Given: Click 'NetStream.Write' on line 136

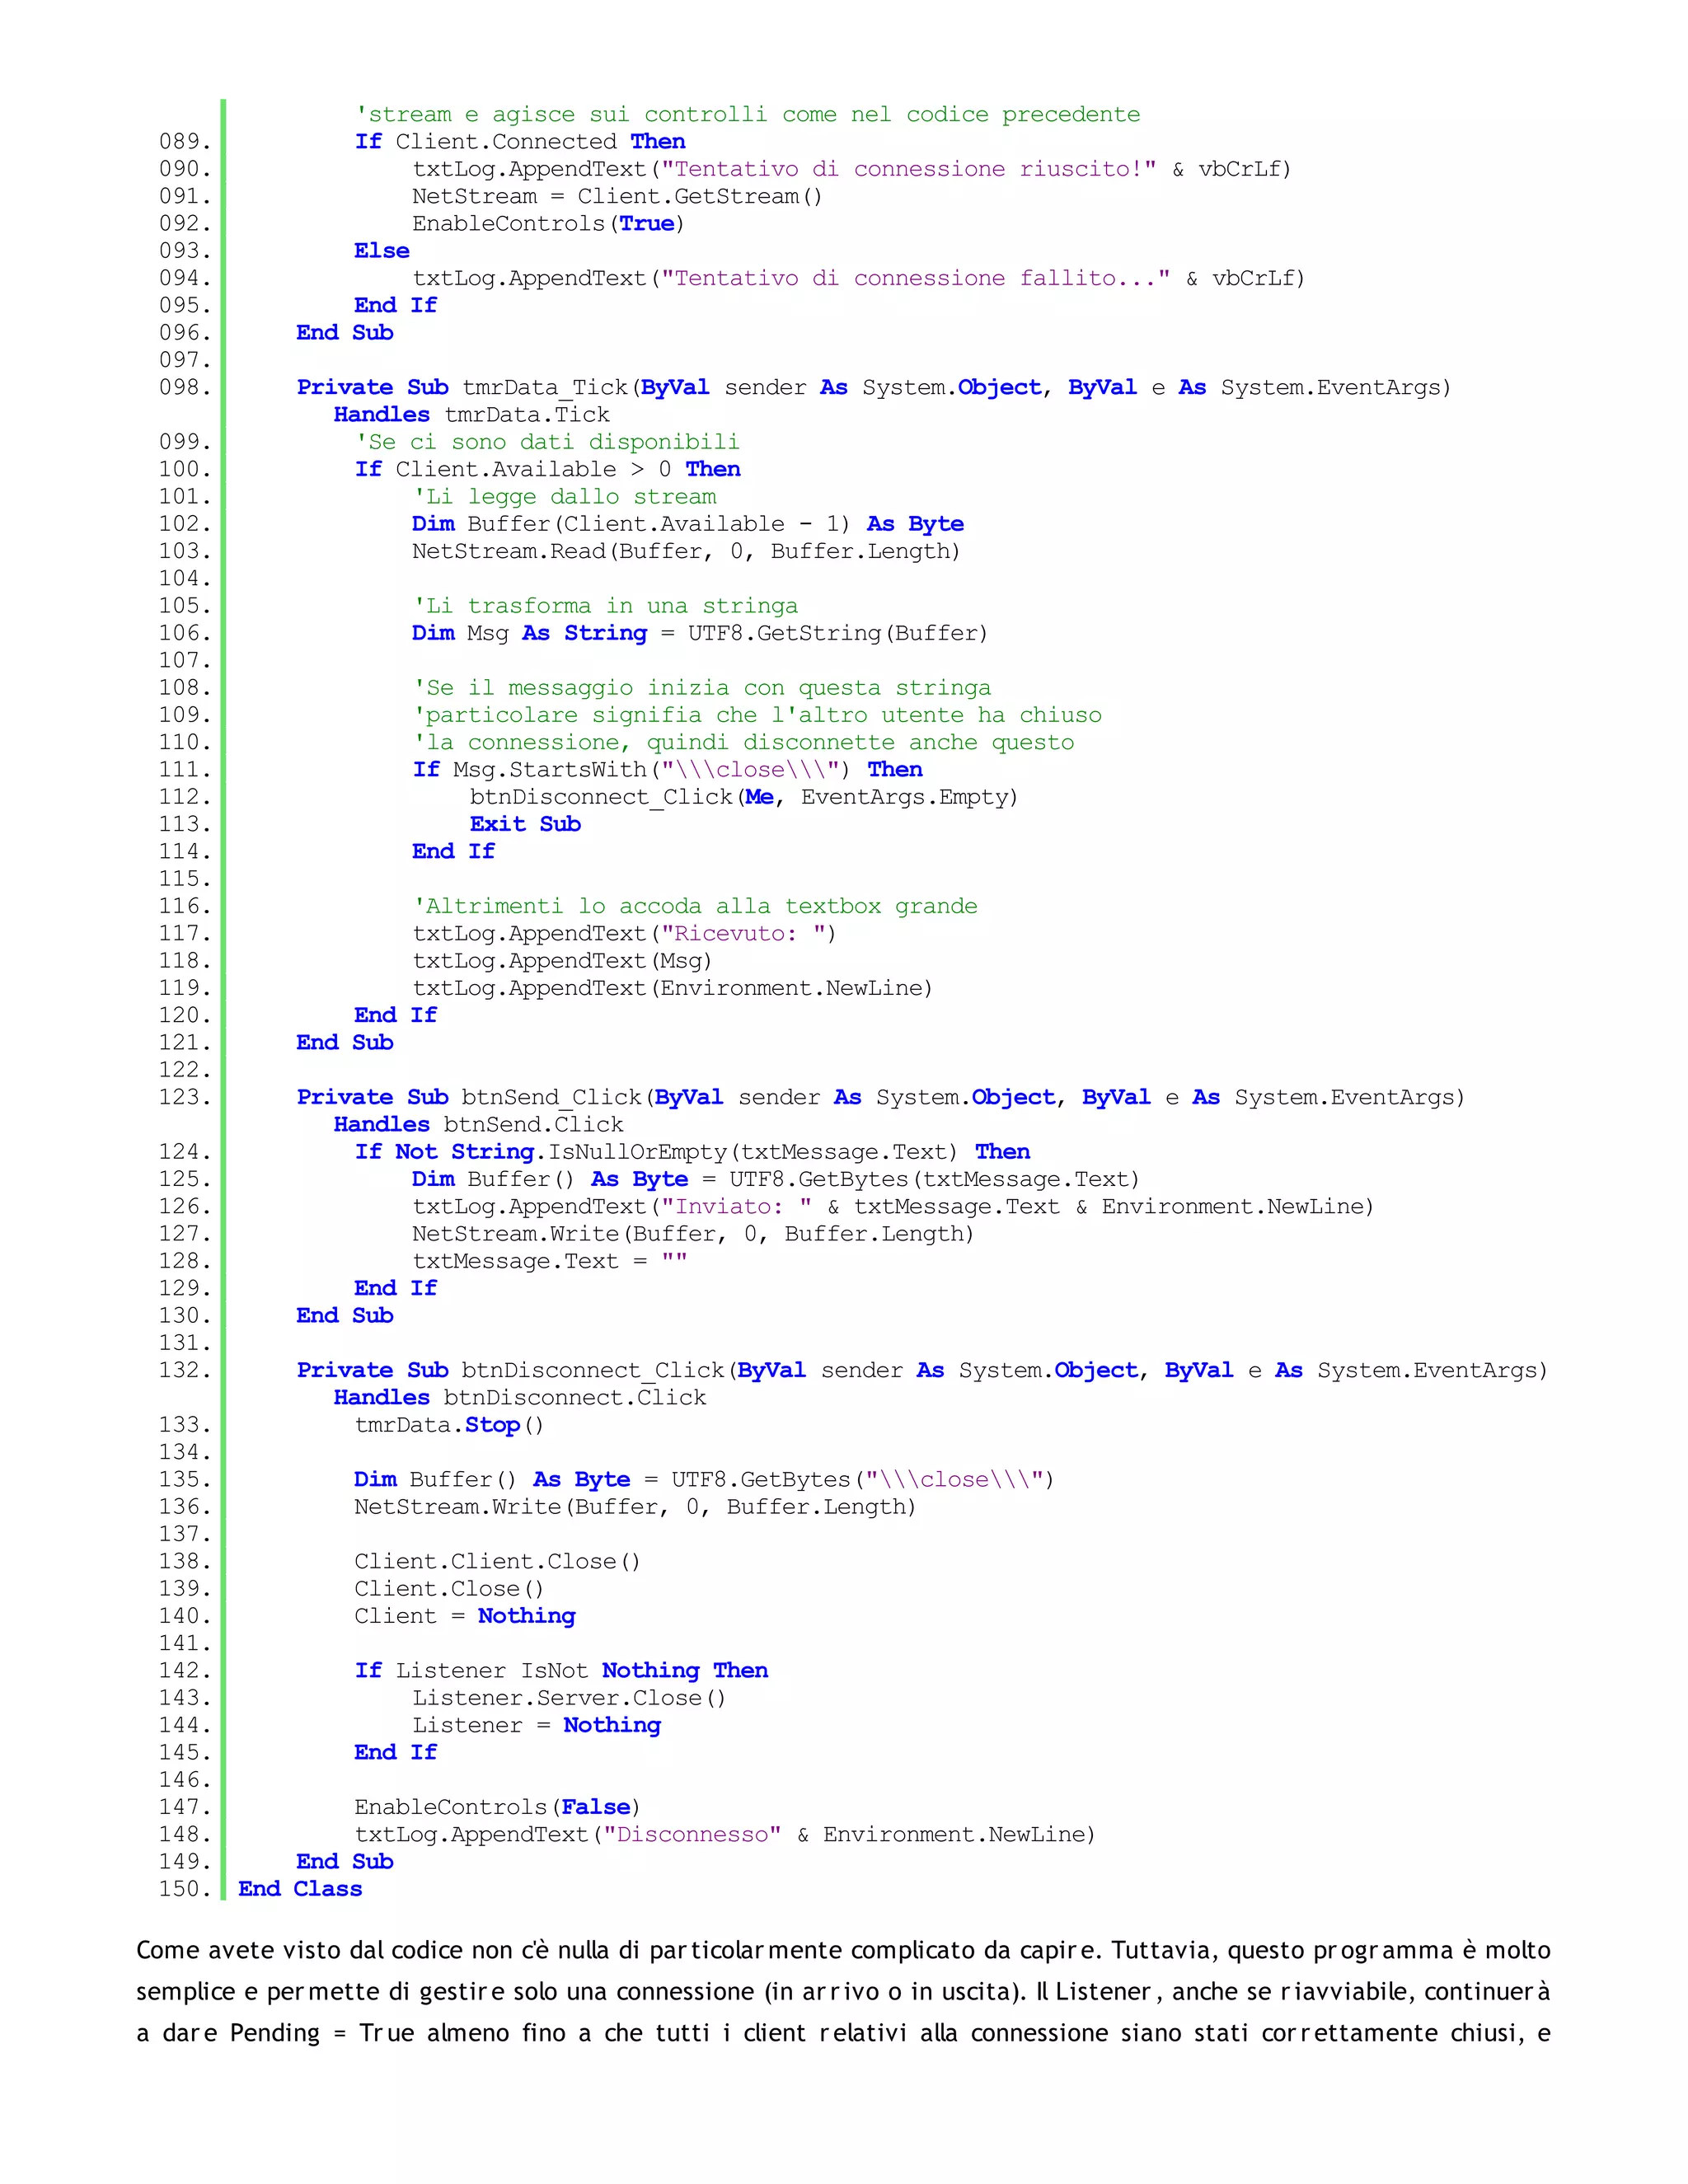Looking at the screenshot, I should [458, 1507].
